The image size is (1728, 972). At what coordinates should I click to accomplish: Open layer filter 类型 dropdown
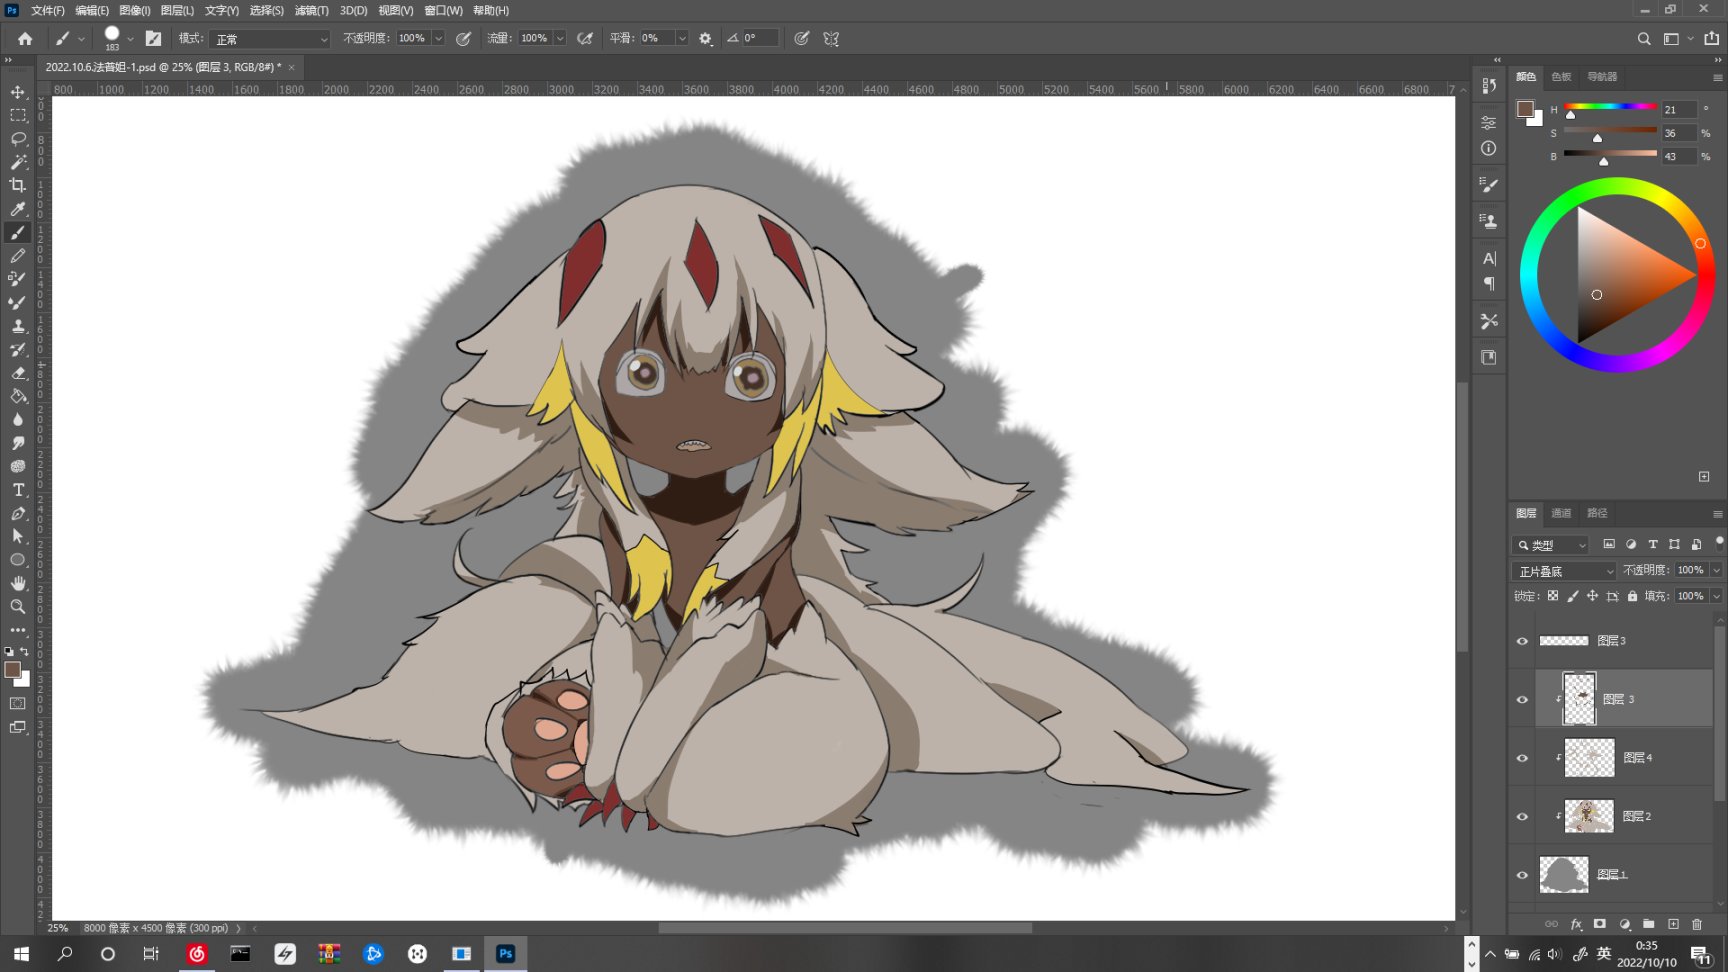click(x=1550, y=545)
